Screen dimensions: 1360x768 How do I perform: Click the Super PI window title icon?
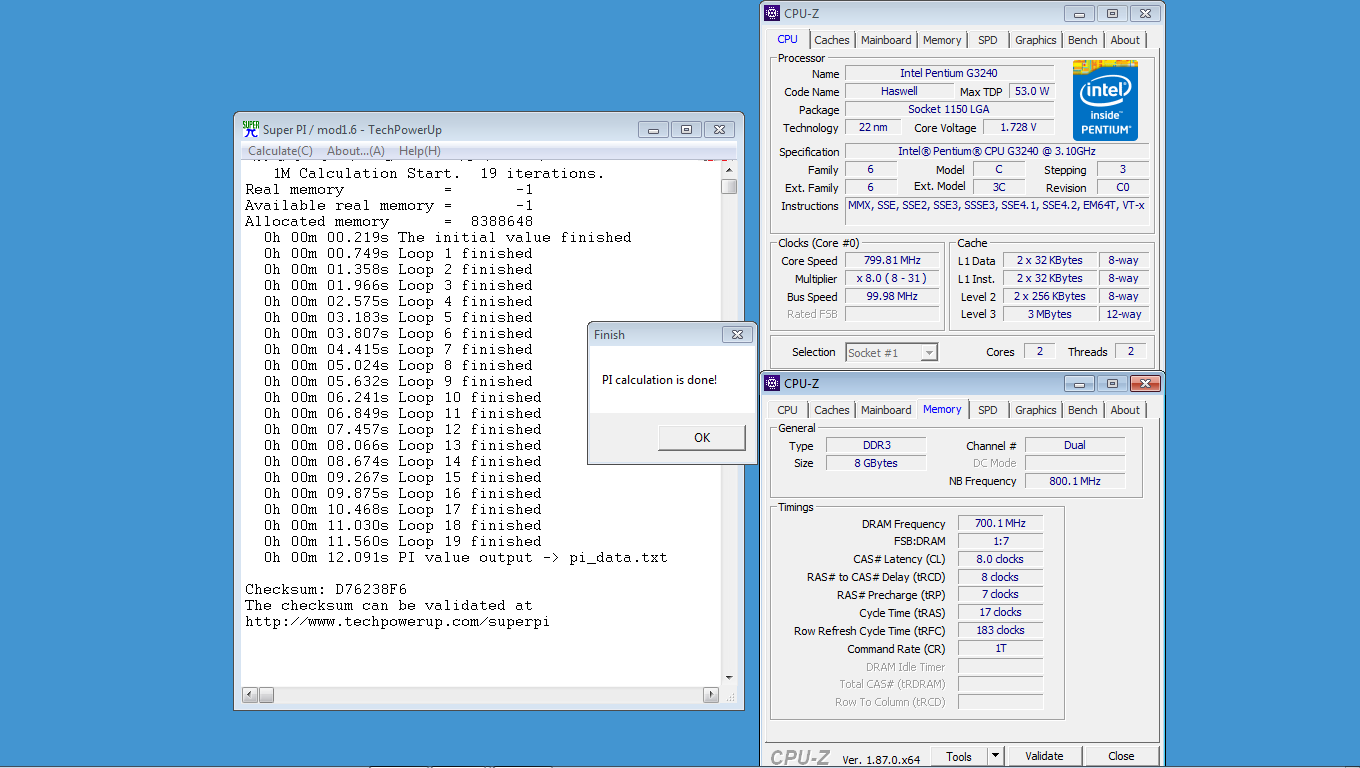(x=251, y=129)
